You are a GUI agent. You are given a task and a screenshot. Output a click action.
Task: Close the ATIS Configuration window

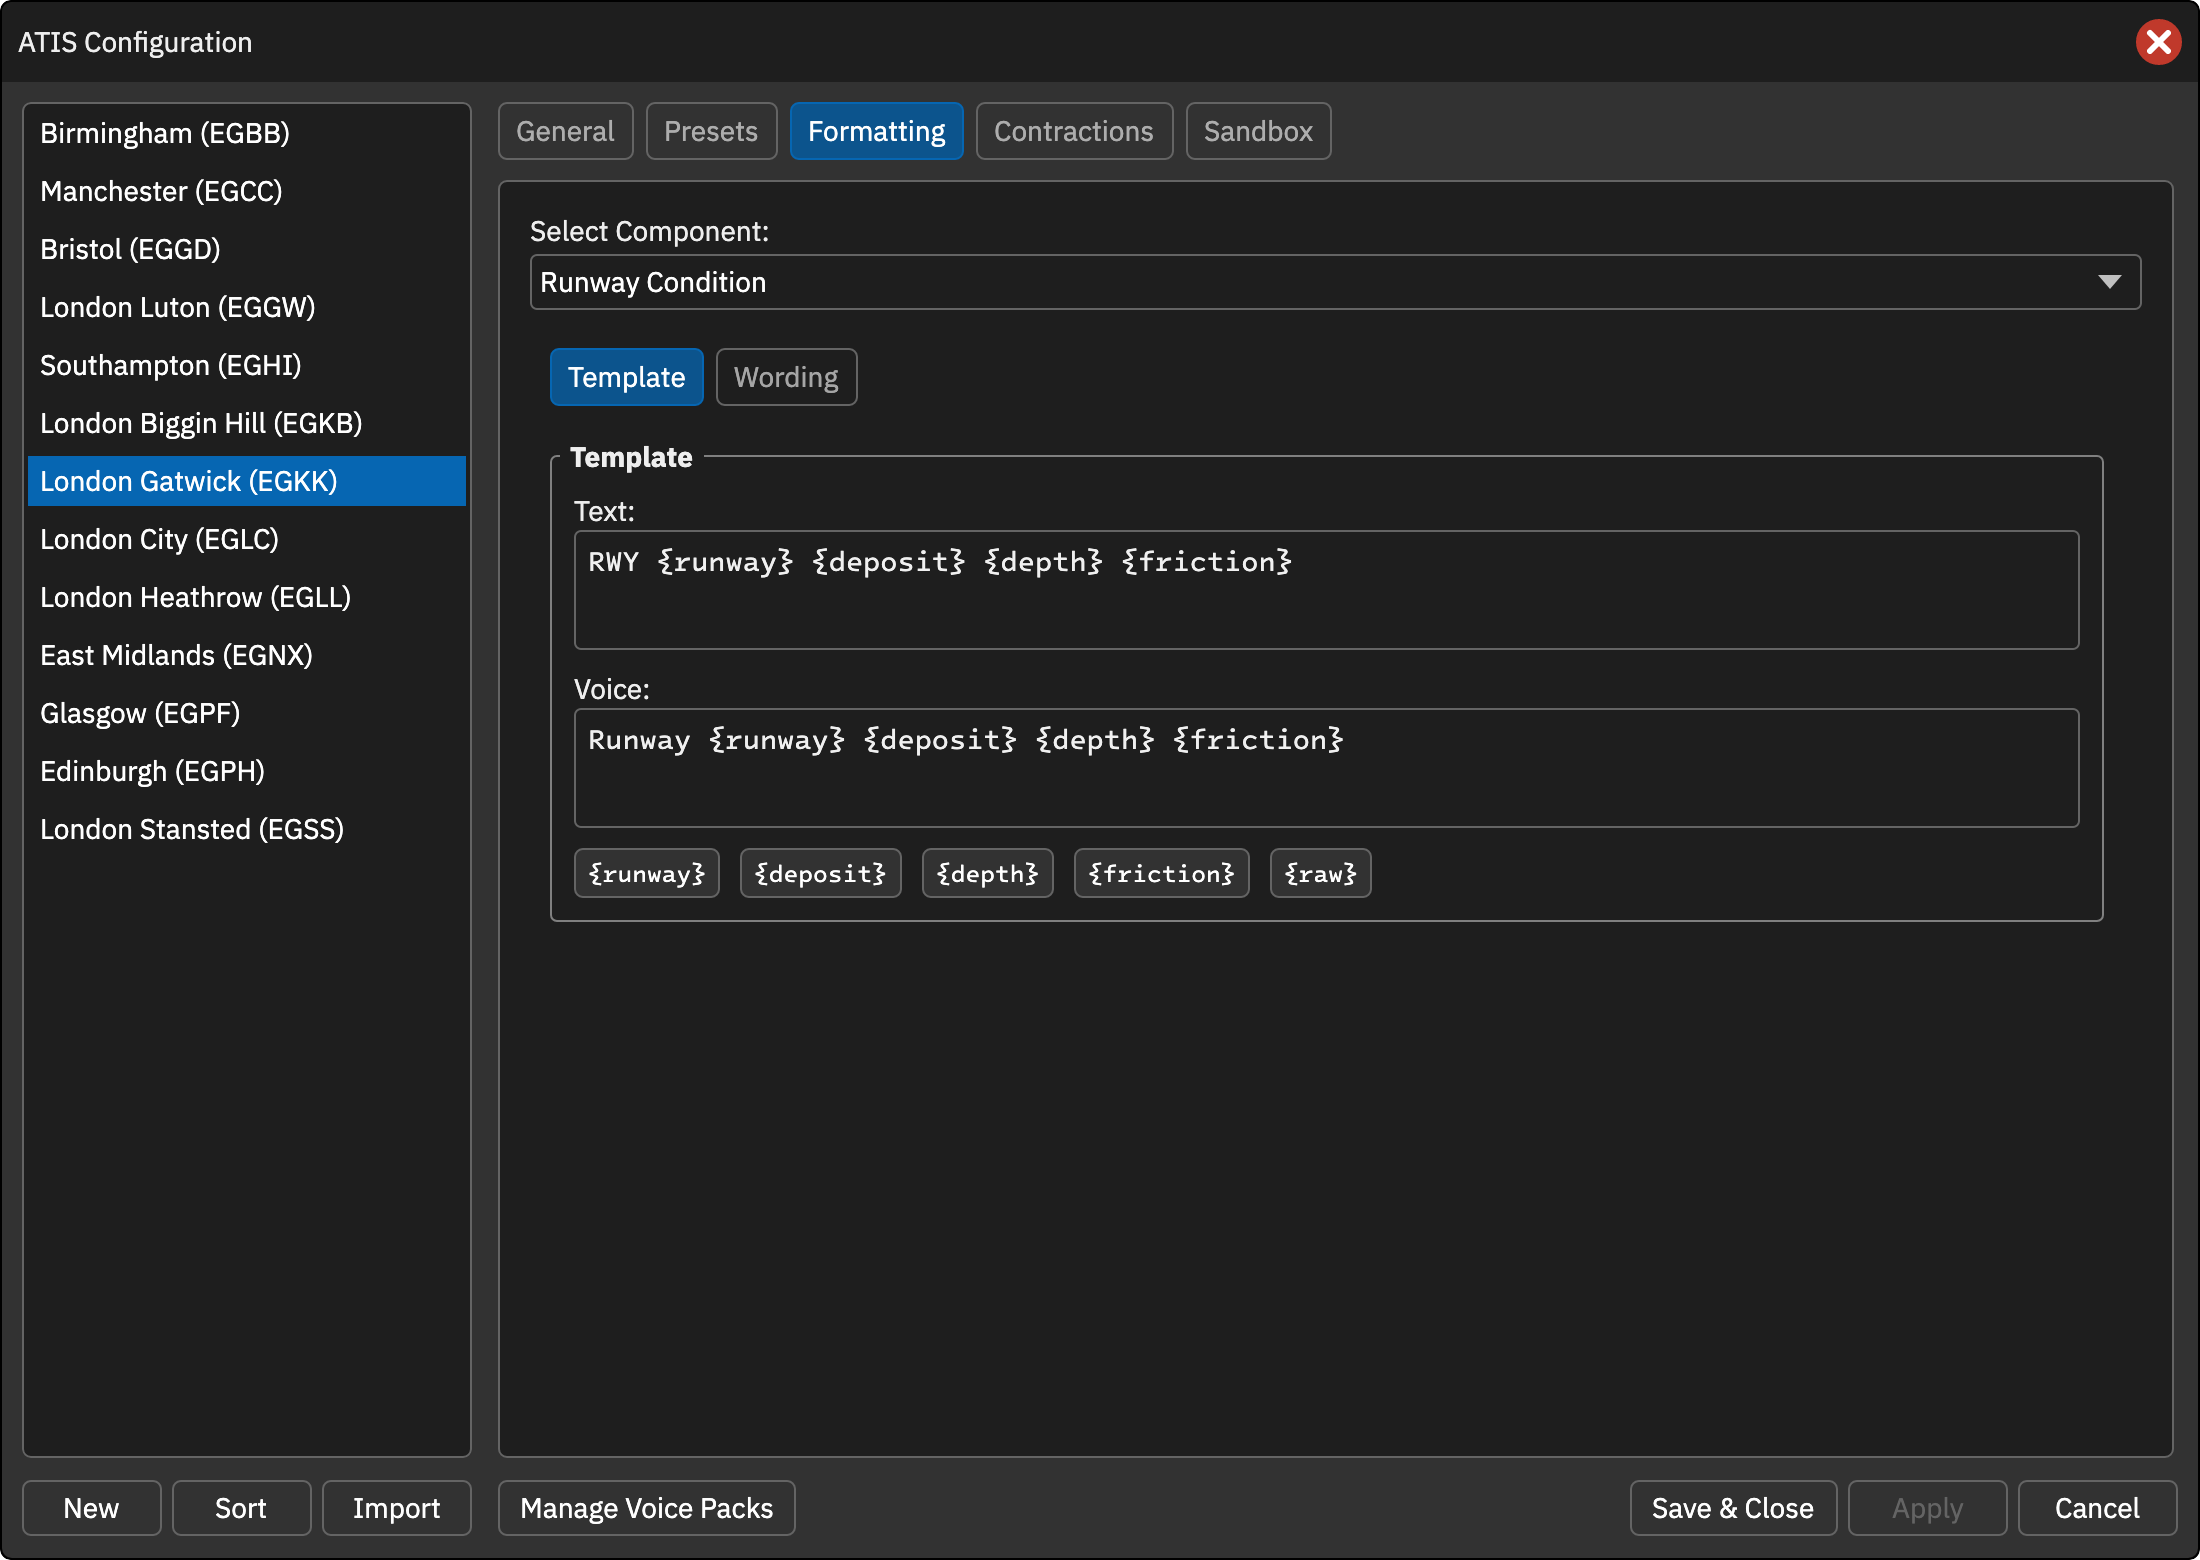click(2158, 42)
